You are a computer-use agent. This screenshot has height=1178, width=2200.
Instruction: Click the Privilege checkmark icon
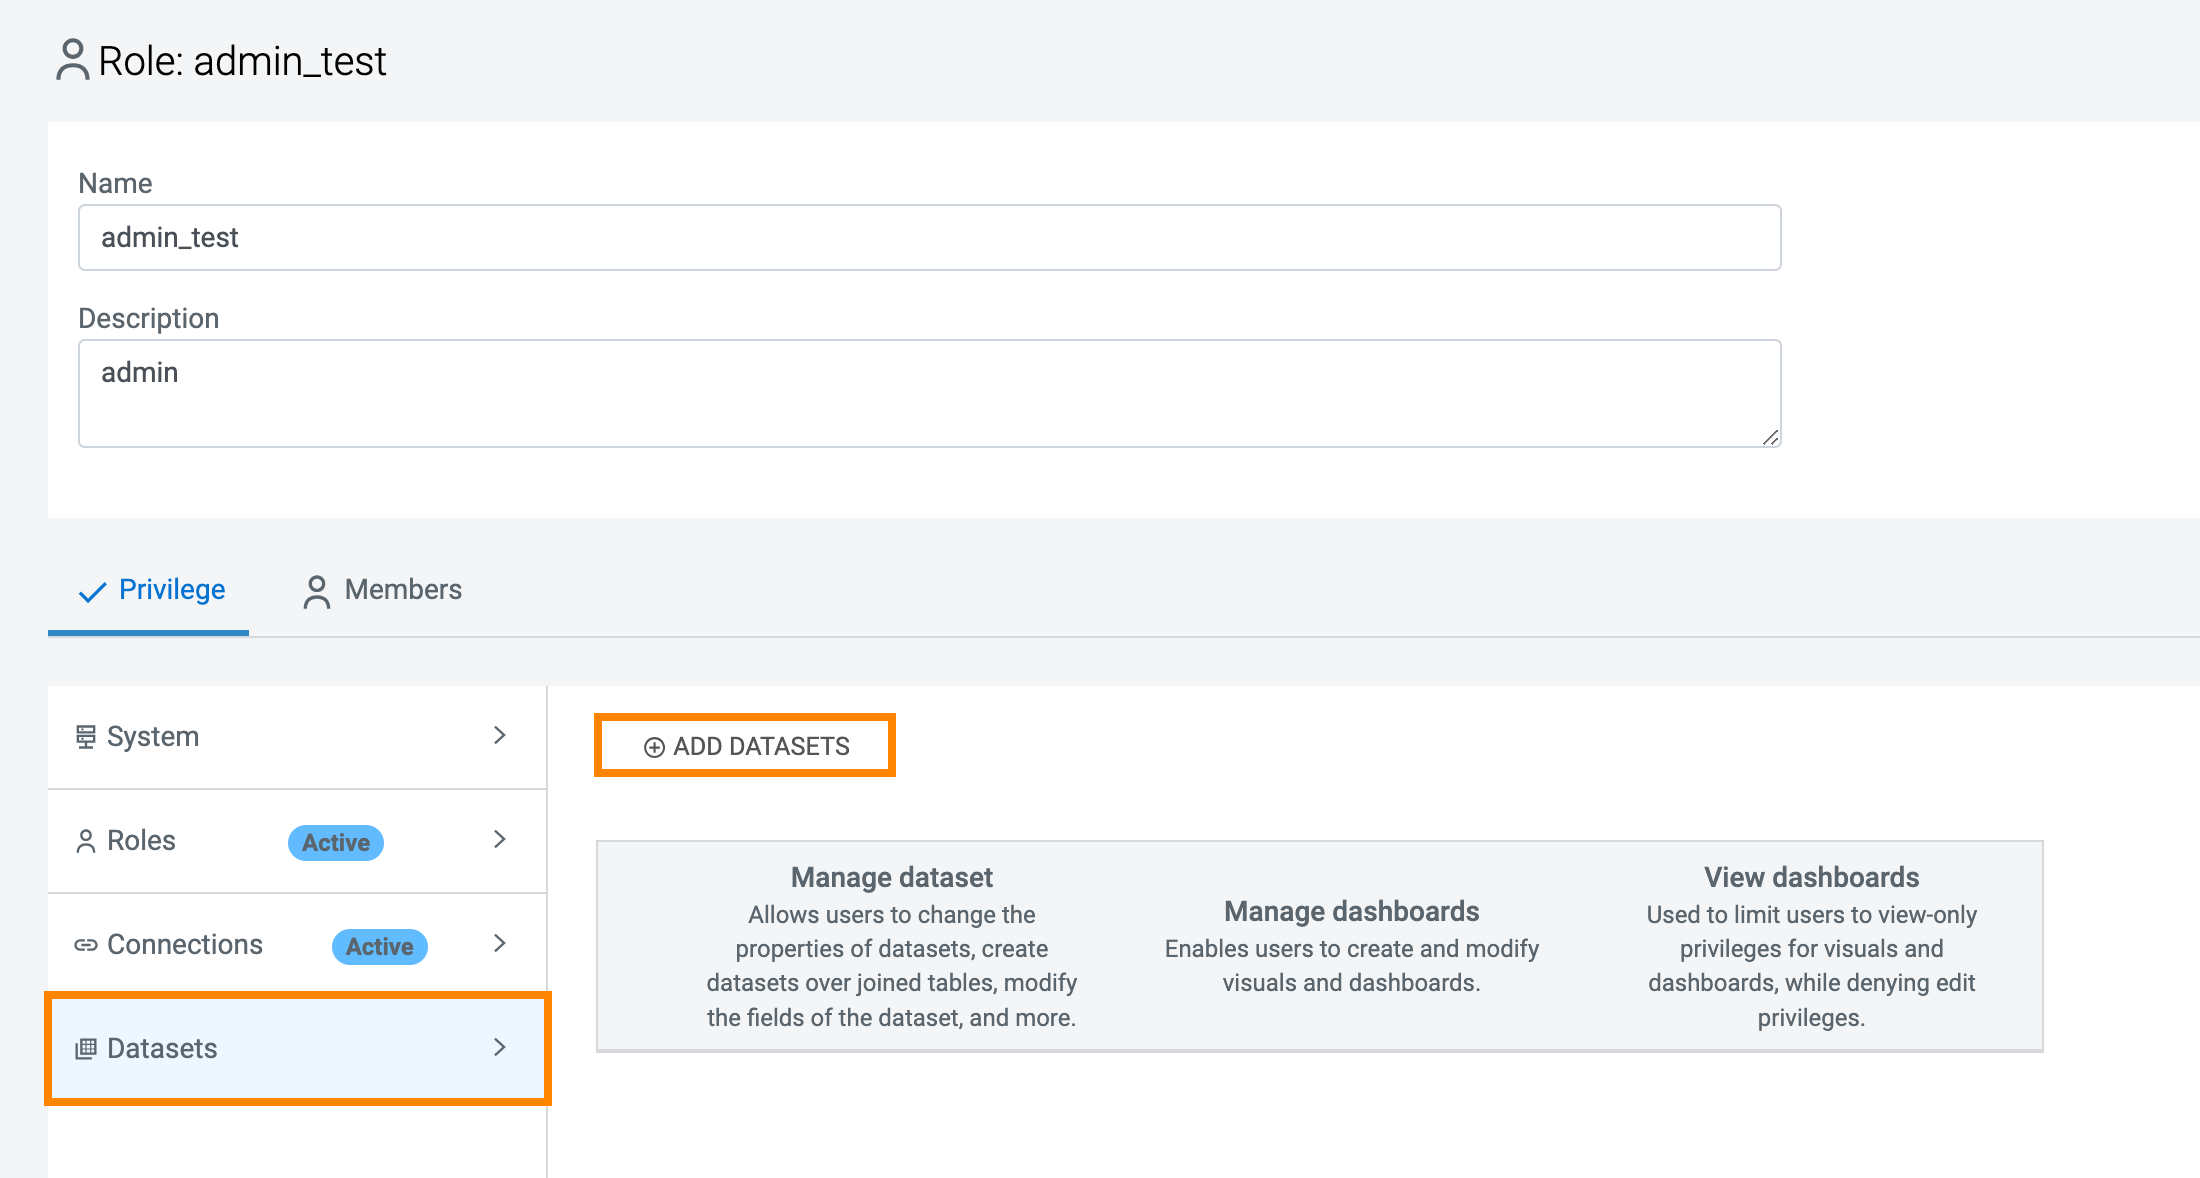pos(92,592)
